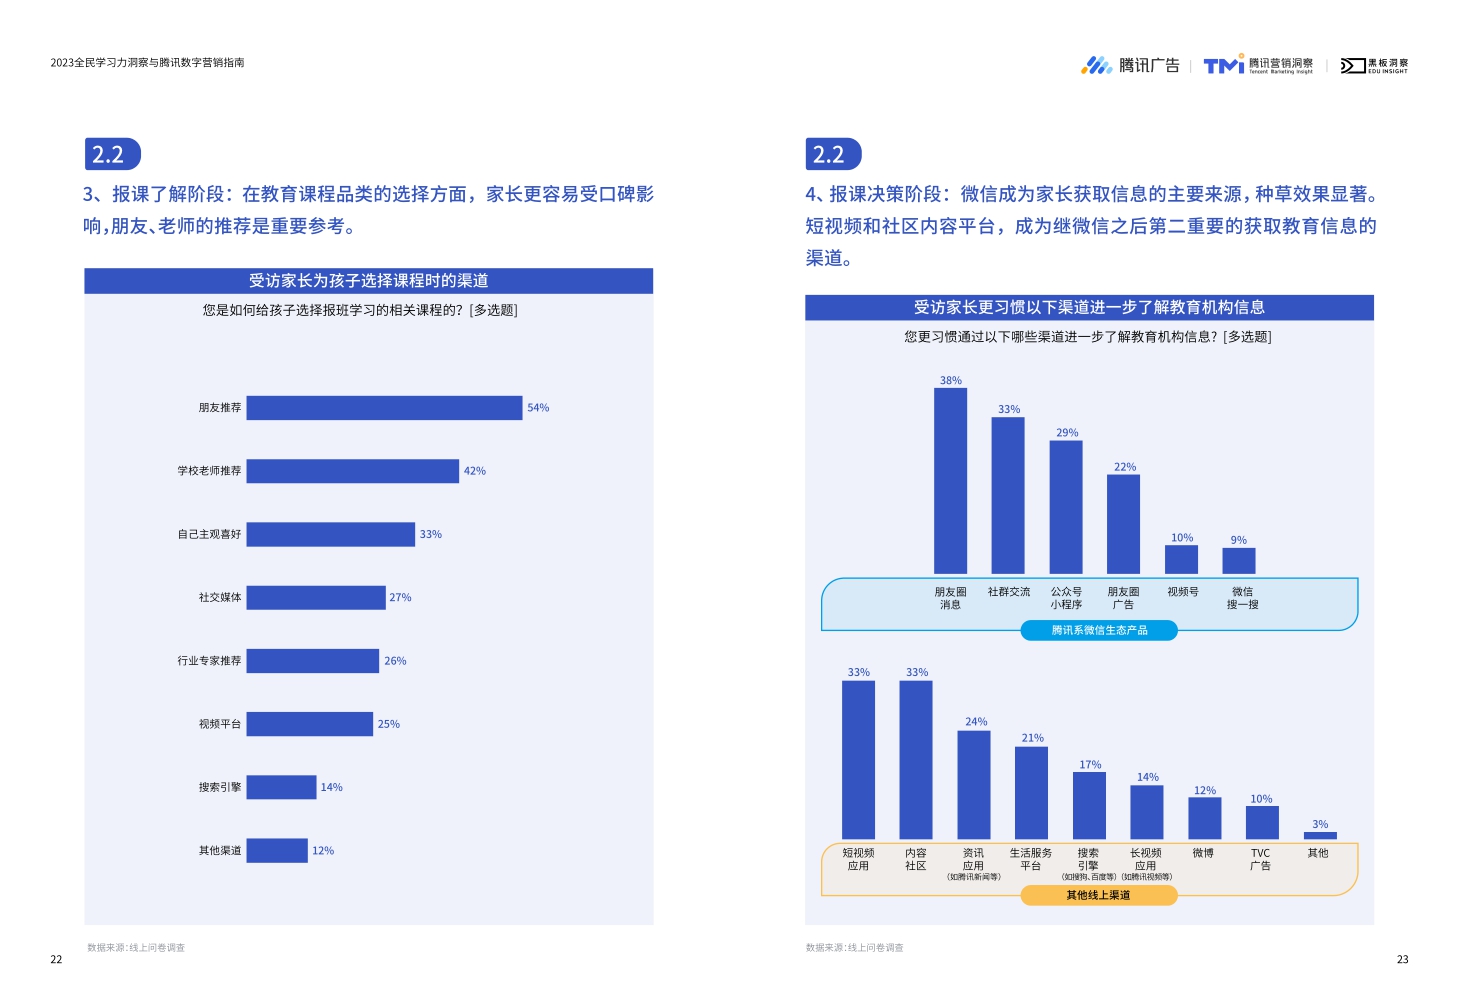The image size is (1459, 1006).
Task: Expand the 搜索引擎 label with 如搜狗、百度等 note
Action: pyautogui.click(x=1088, y=861)
